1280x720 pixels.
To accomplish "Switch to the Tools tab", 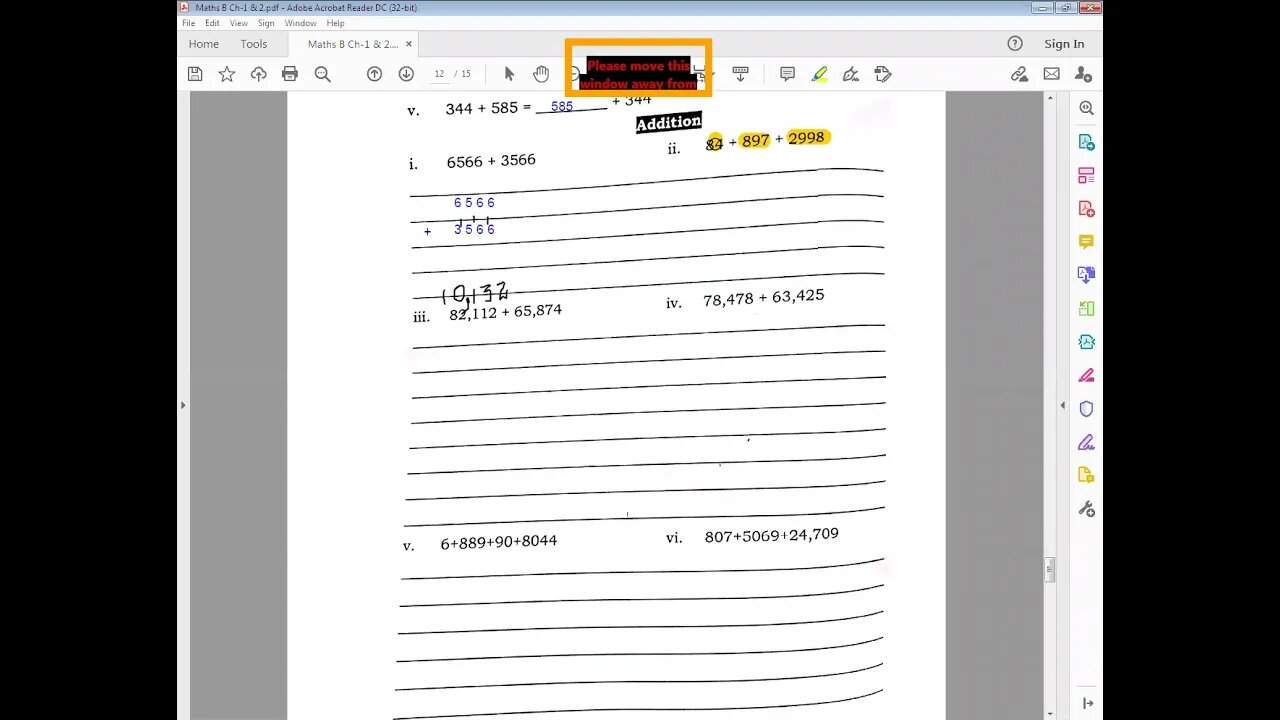I will [x=254, y=44].
